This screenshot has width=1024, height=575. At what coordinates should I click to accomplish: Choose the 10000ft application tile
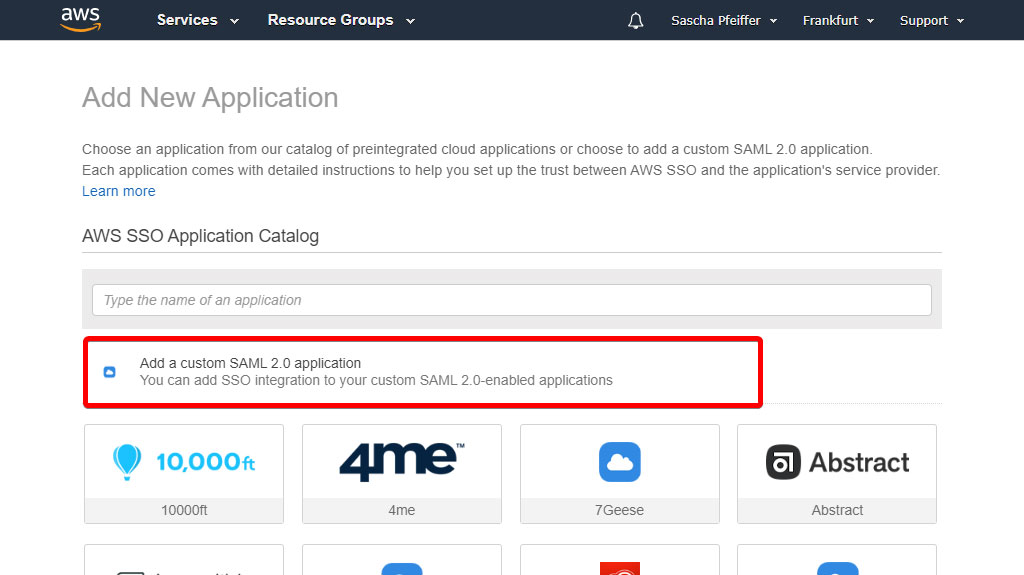184,474
